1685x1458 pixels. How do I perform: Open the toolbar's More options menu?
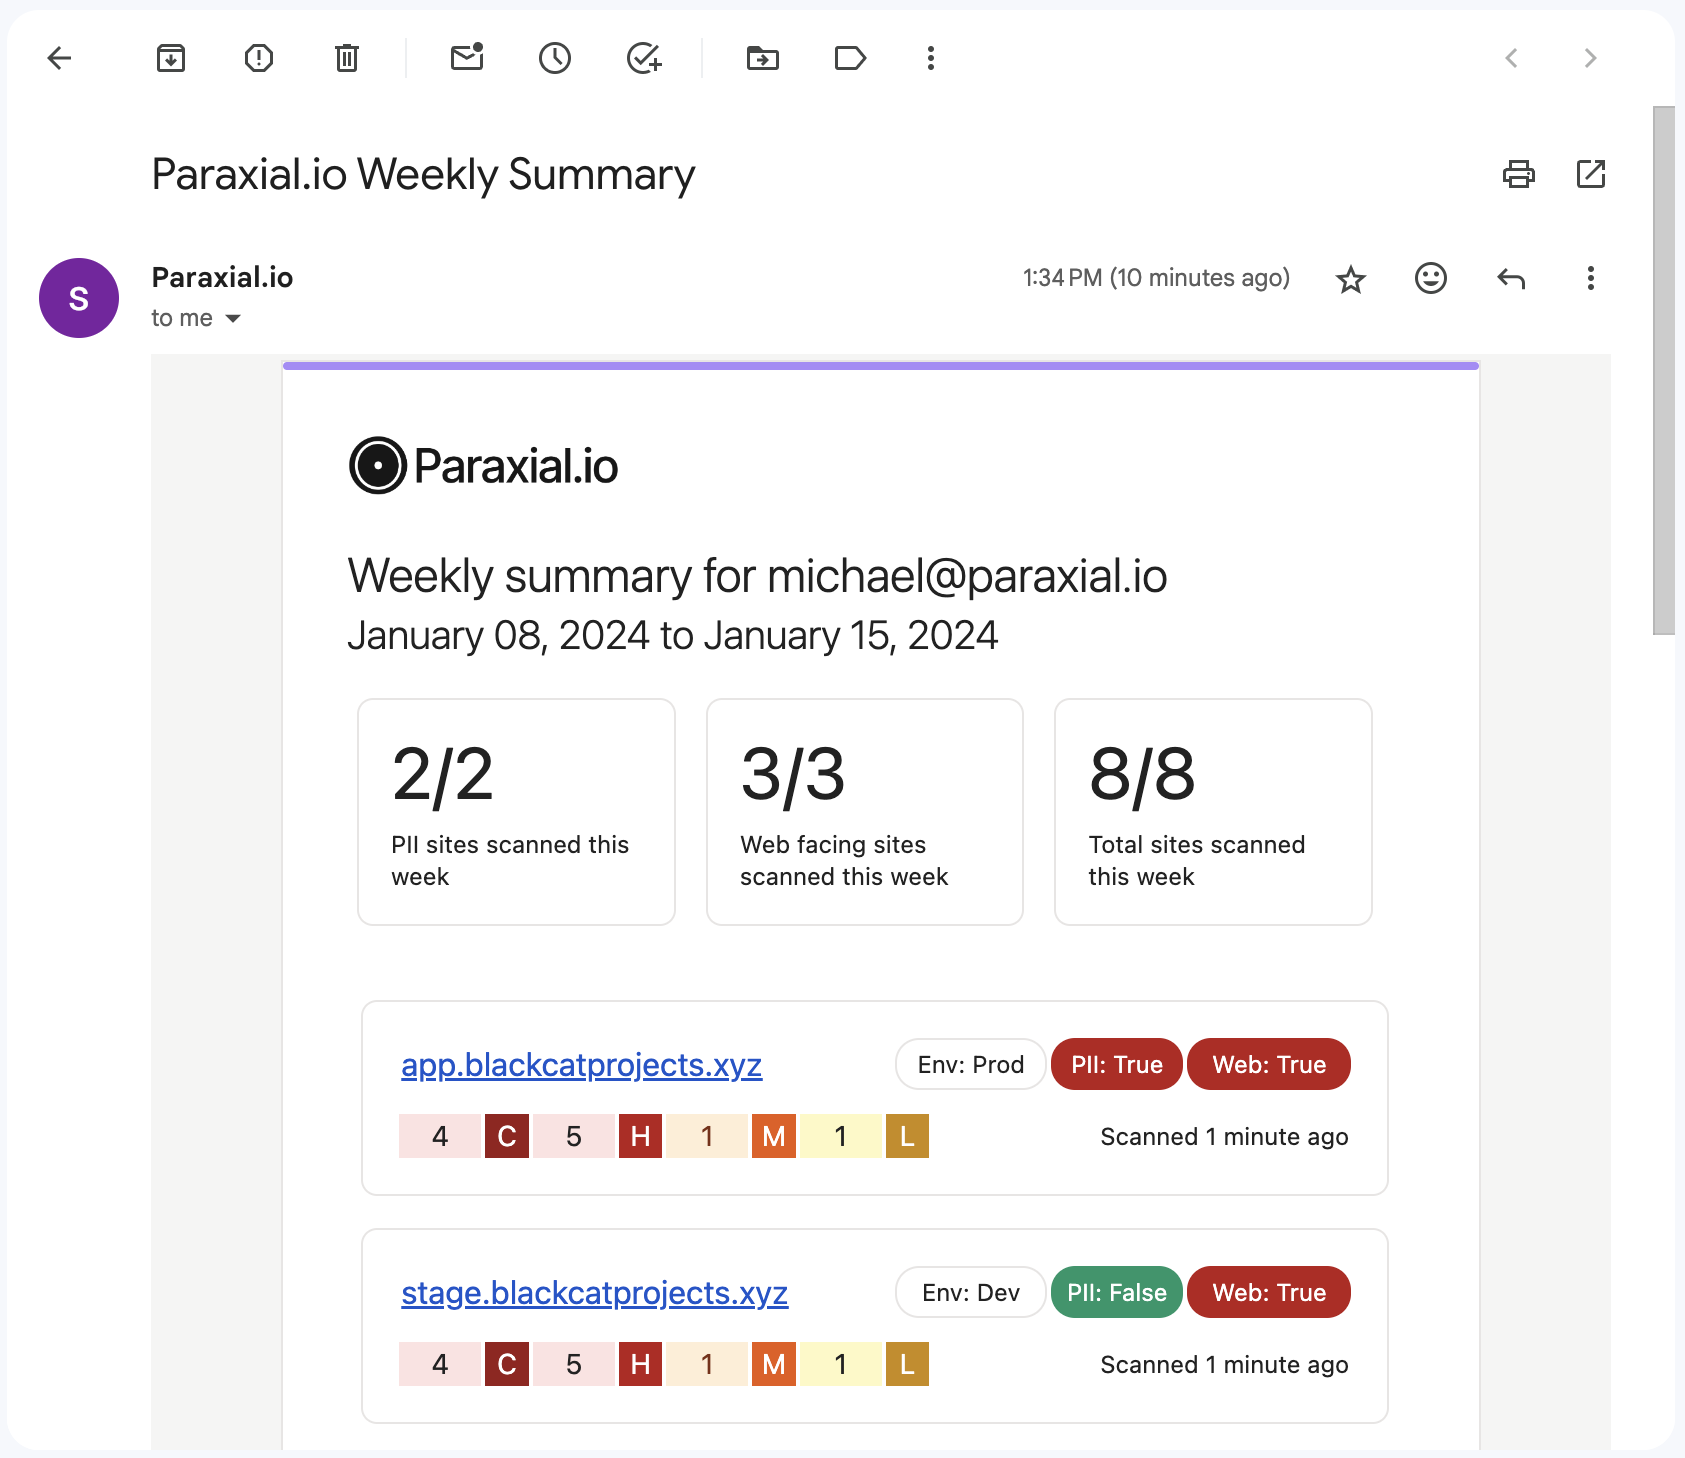pos(931,58)
